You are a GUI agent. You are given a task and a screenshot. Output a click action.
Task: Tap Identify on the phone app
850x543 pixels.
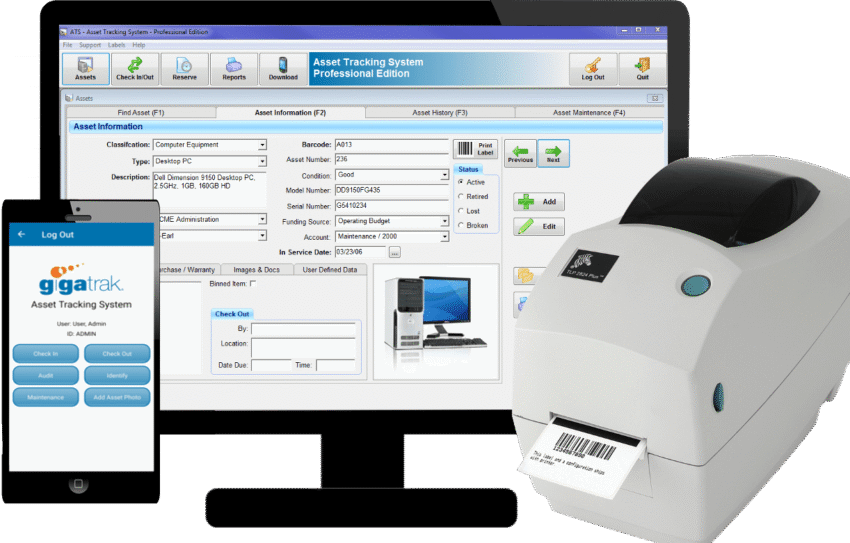[117, 375]
